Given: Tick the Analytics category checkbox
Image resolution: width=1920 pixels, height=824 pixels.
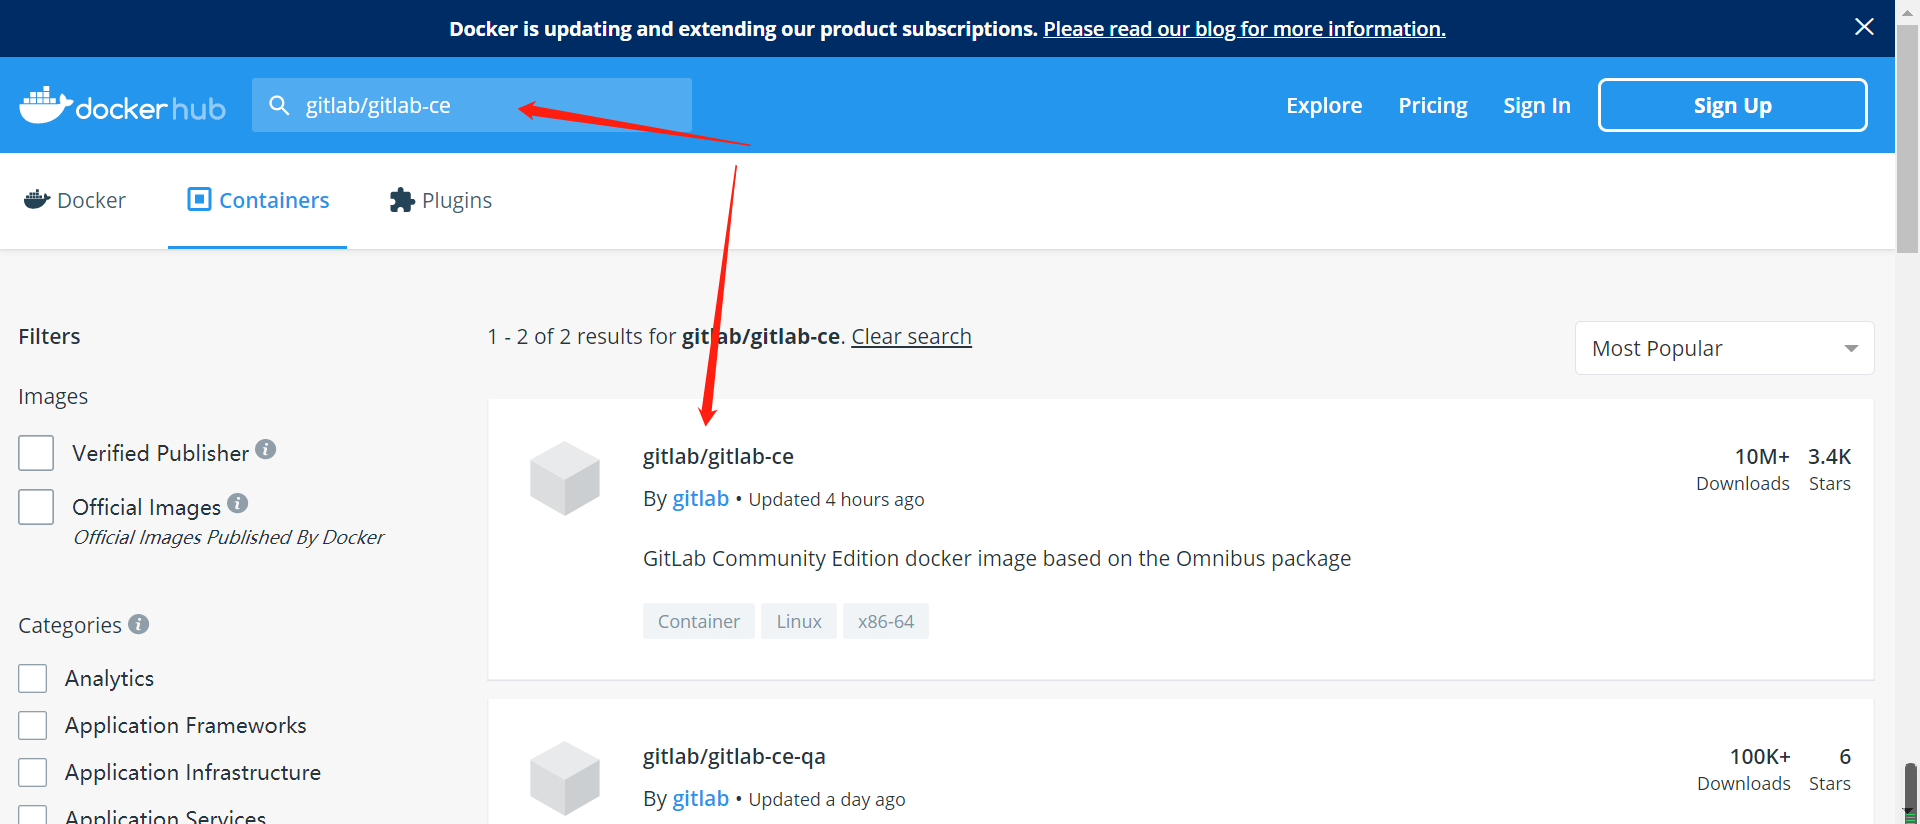Looking at the screenshot, I should [33, 678].
